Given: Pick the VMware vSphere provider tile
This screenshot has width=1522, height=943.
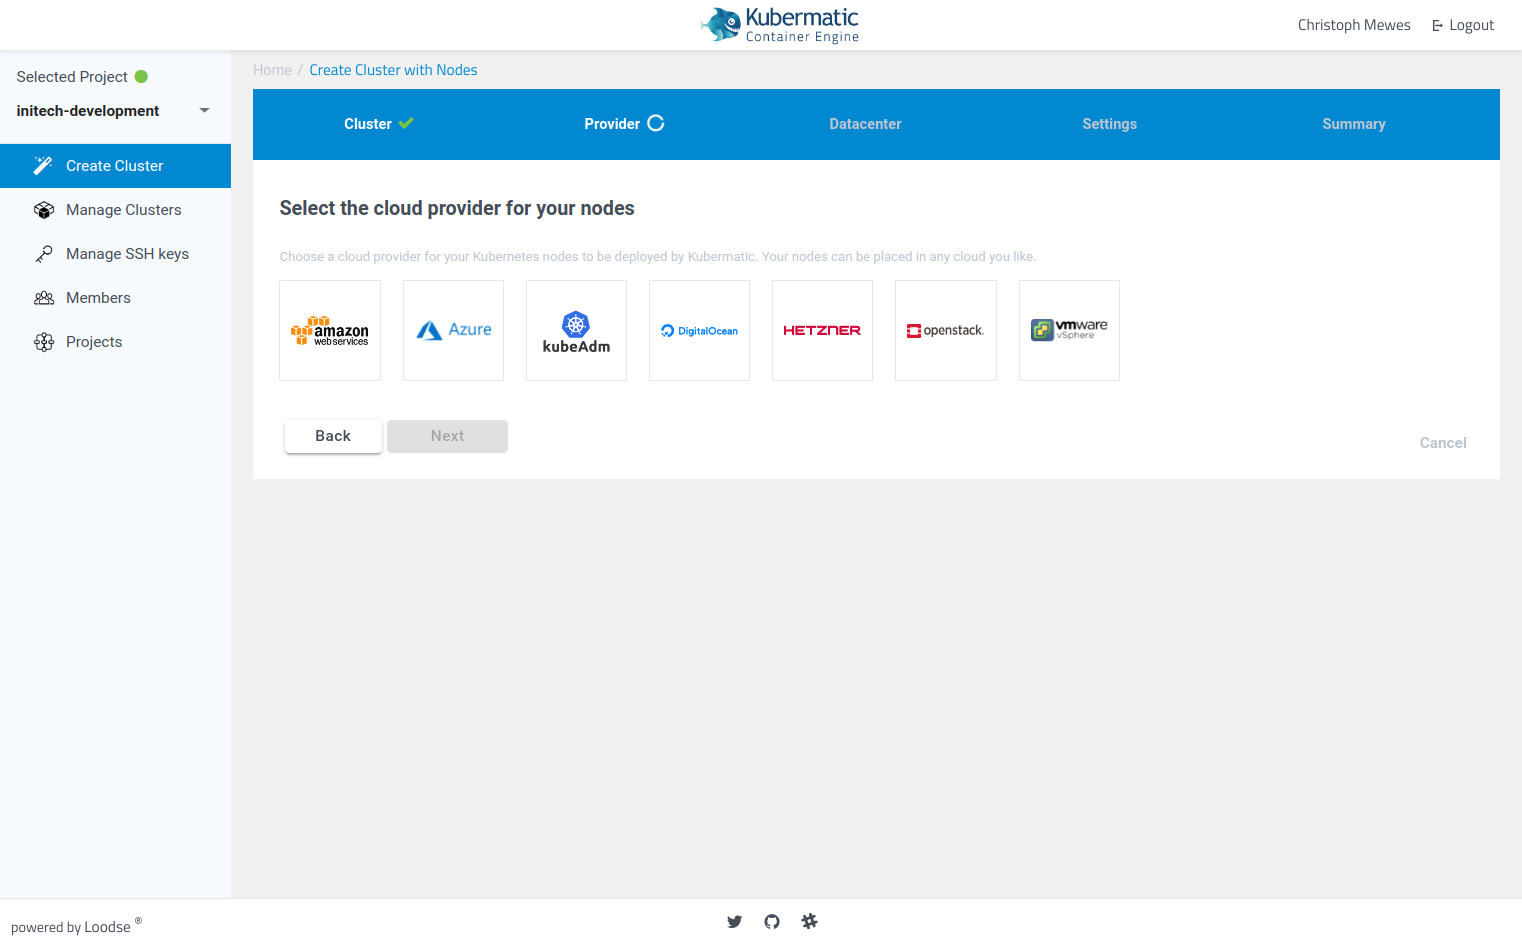Looking at the screenshot, I should point(1069,330).
